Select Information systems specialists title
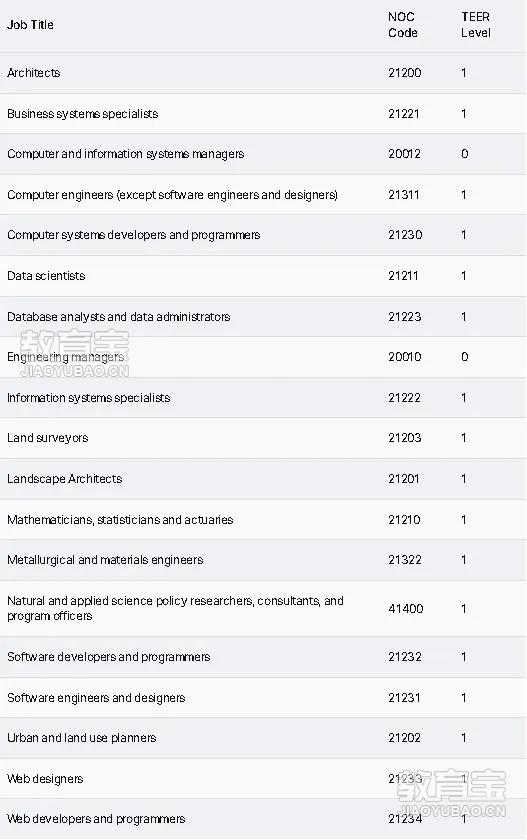Screen dimensions: 527x840 (88, 398)
